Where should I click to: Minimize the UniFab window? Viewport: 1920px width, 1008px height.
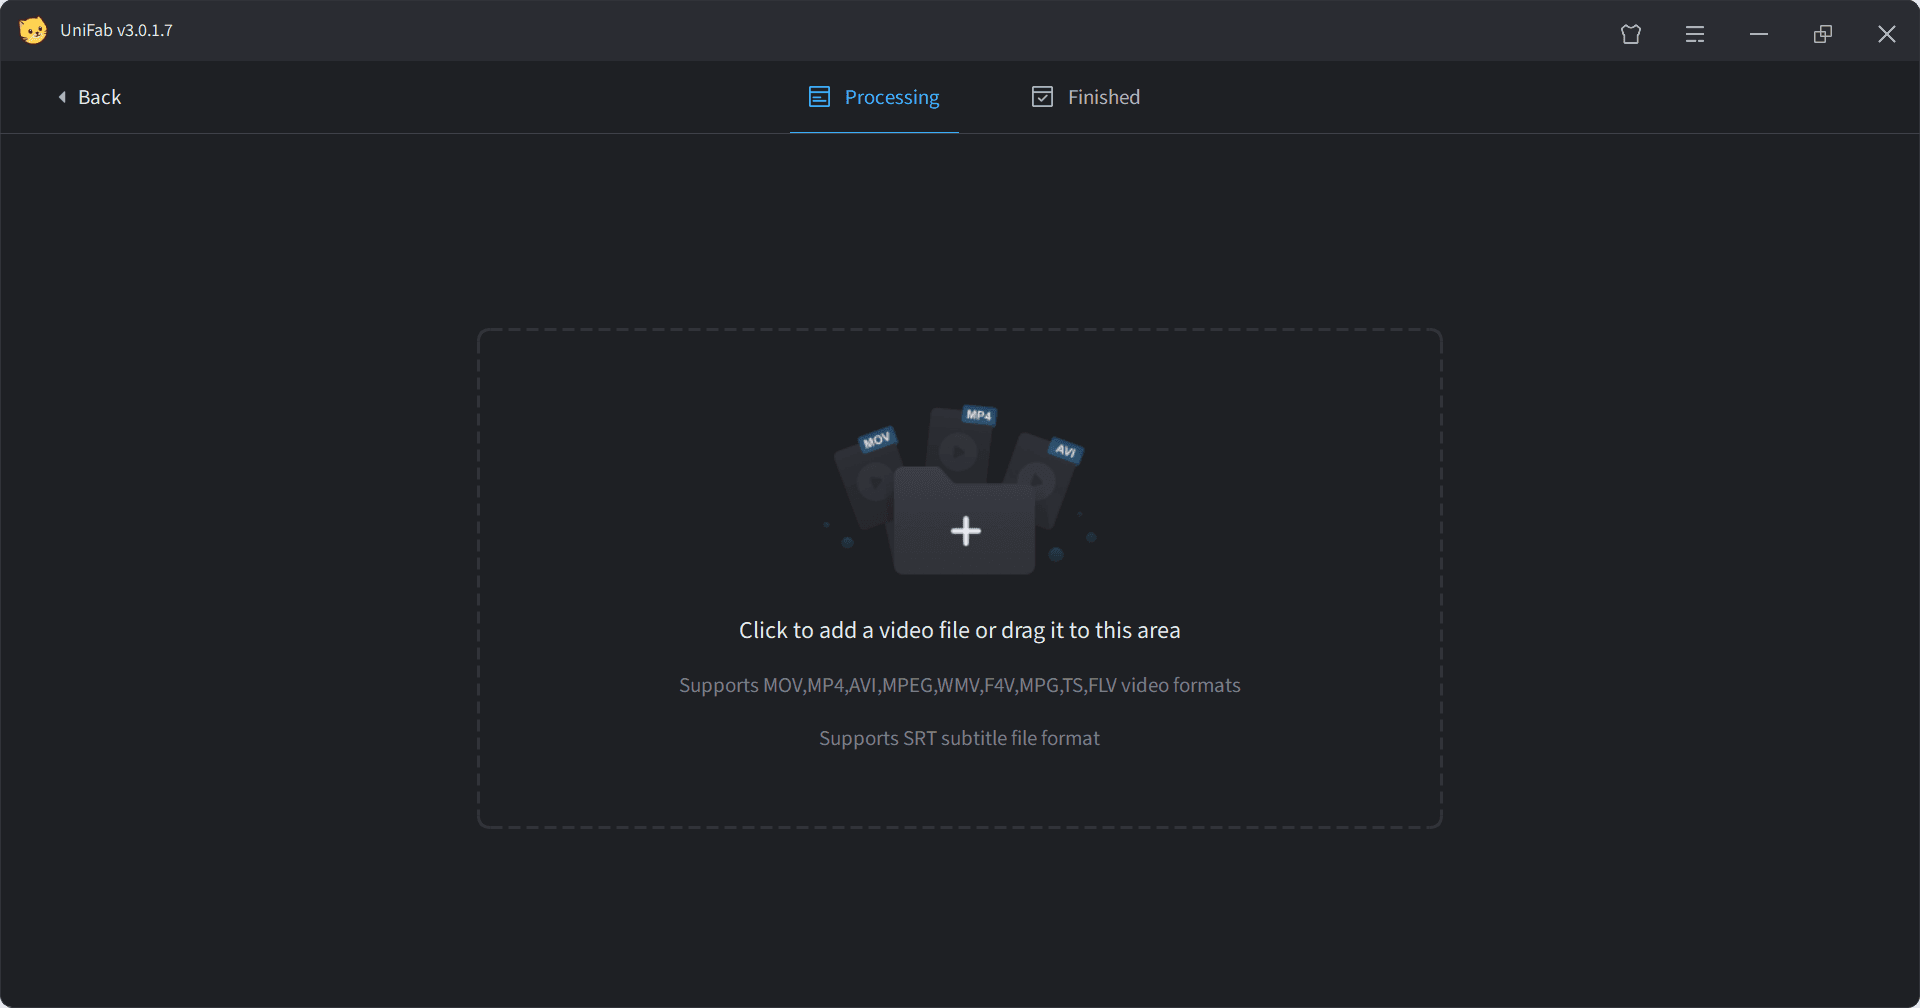point(1759,34)
